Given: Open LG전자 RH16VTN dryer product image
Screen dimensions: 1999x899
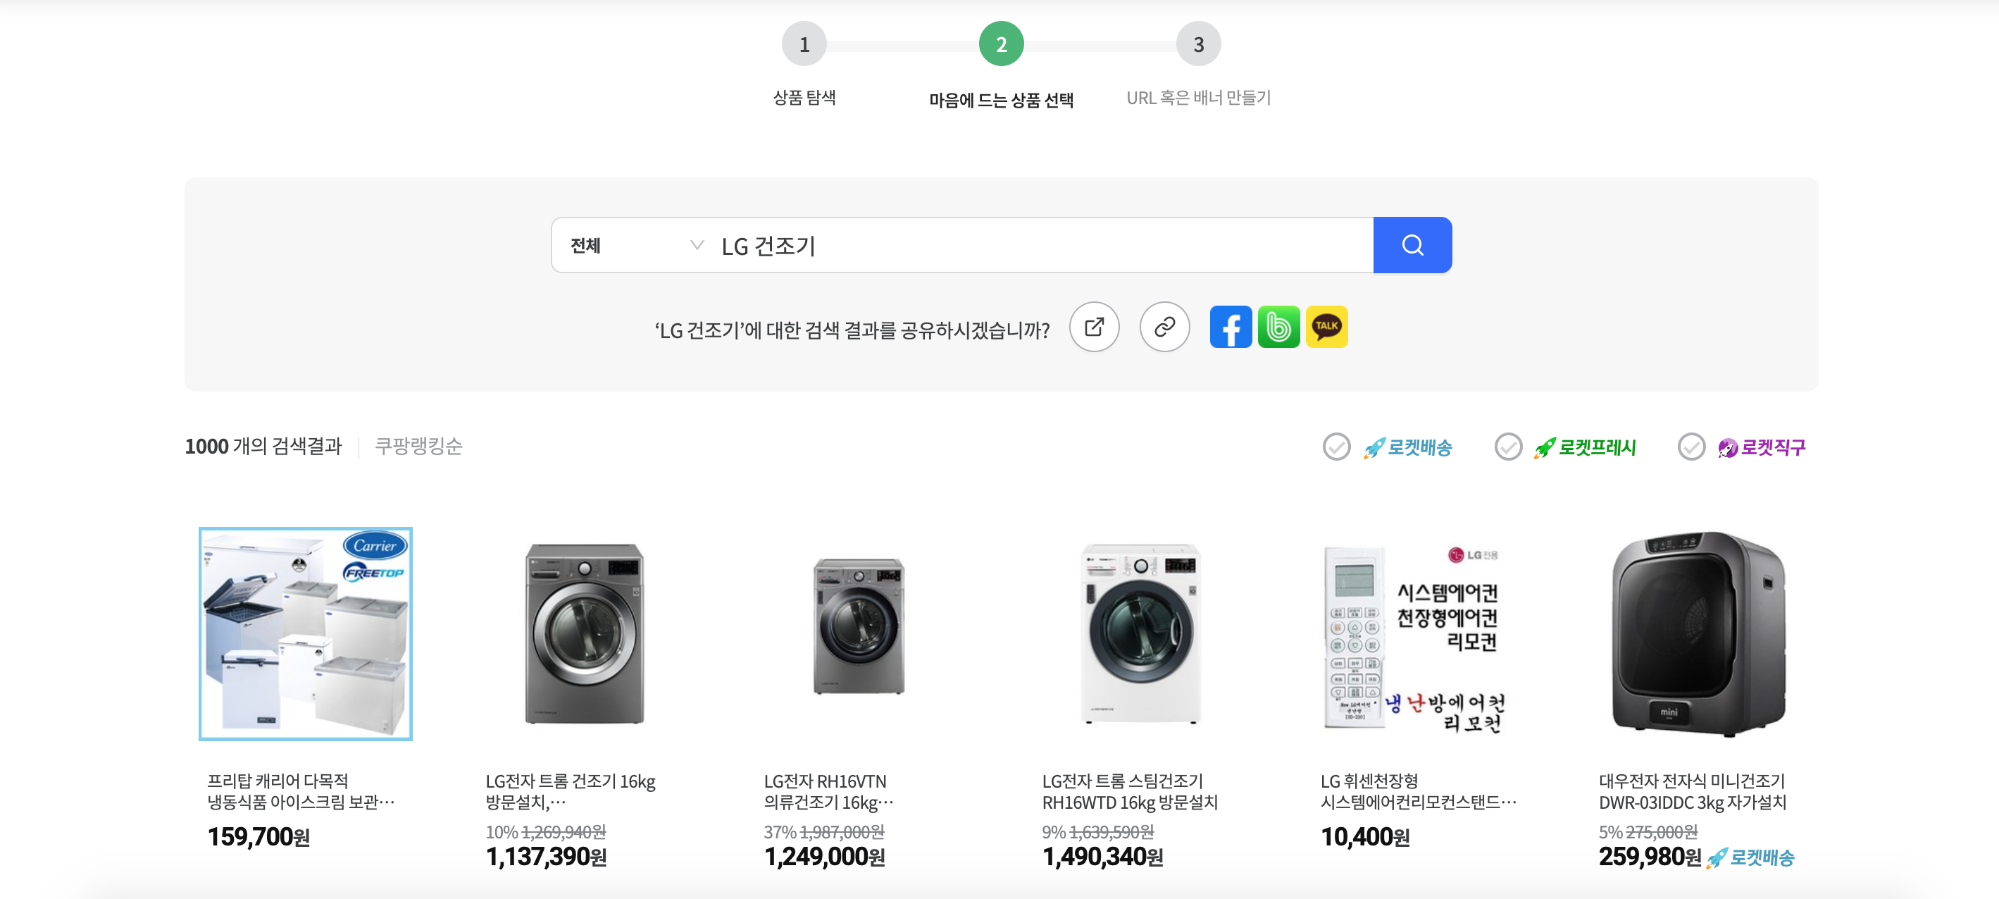Looking at the screenshot, I should point(859,627).
